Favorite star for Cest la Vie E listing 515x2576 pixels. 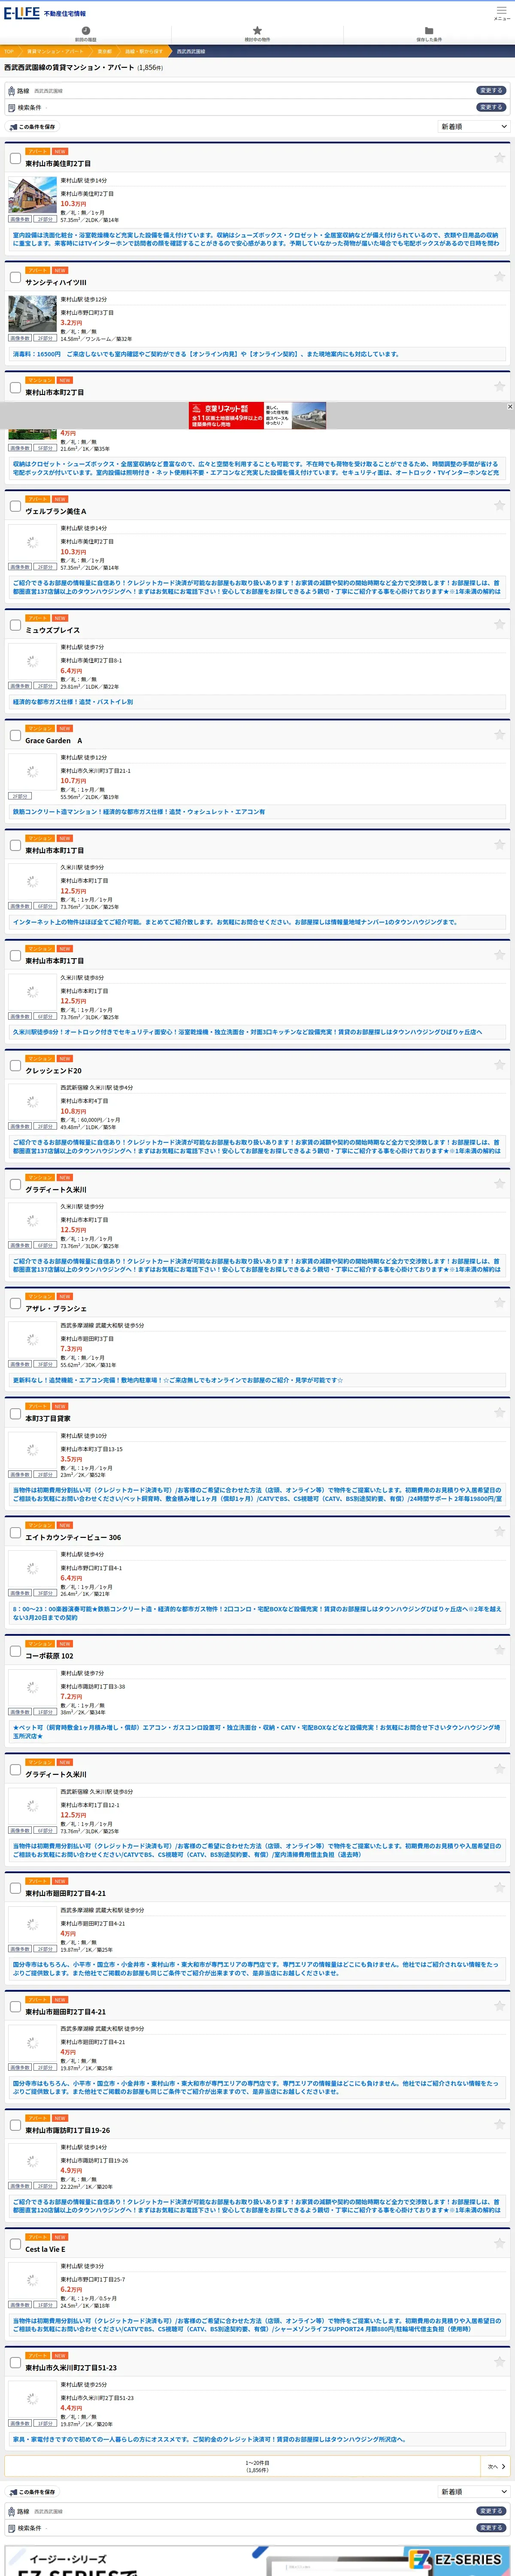click(499, 2244)
